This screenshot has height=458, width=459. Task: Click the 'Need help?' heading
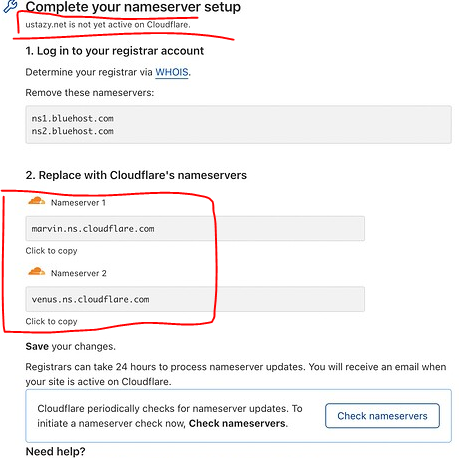55,451
